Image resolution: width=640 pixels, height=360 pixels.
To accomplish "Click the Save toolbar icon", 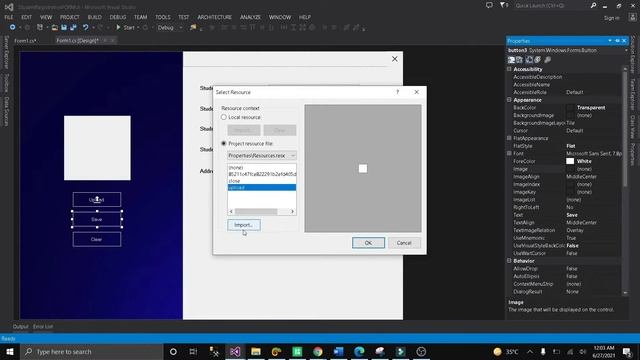I will click(64, 27).
